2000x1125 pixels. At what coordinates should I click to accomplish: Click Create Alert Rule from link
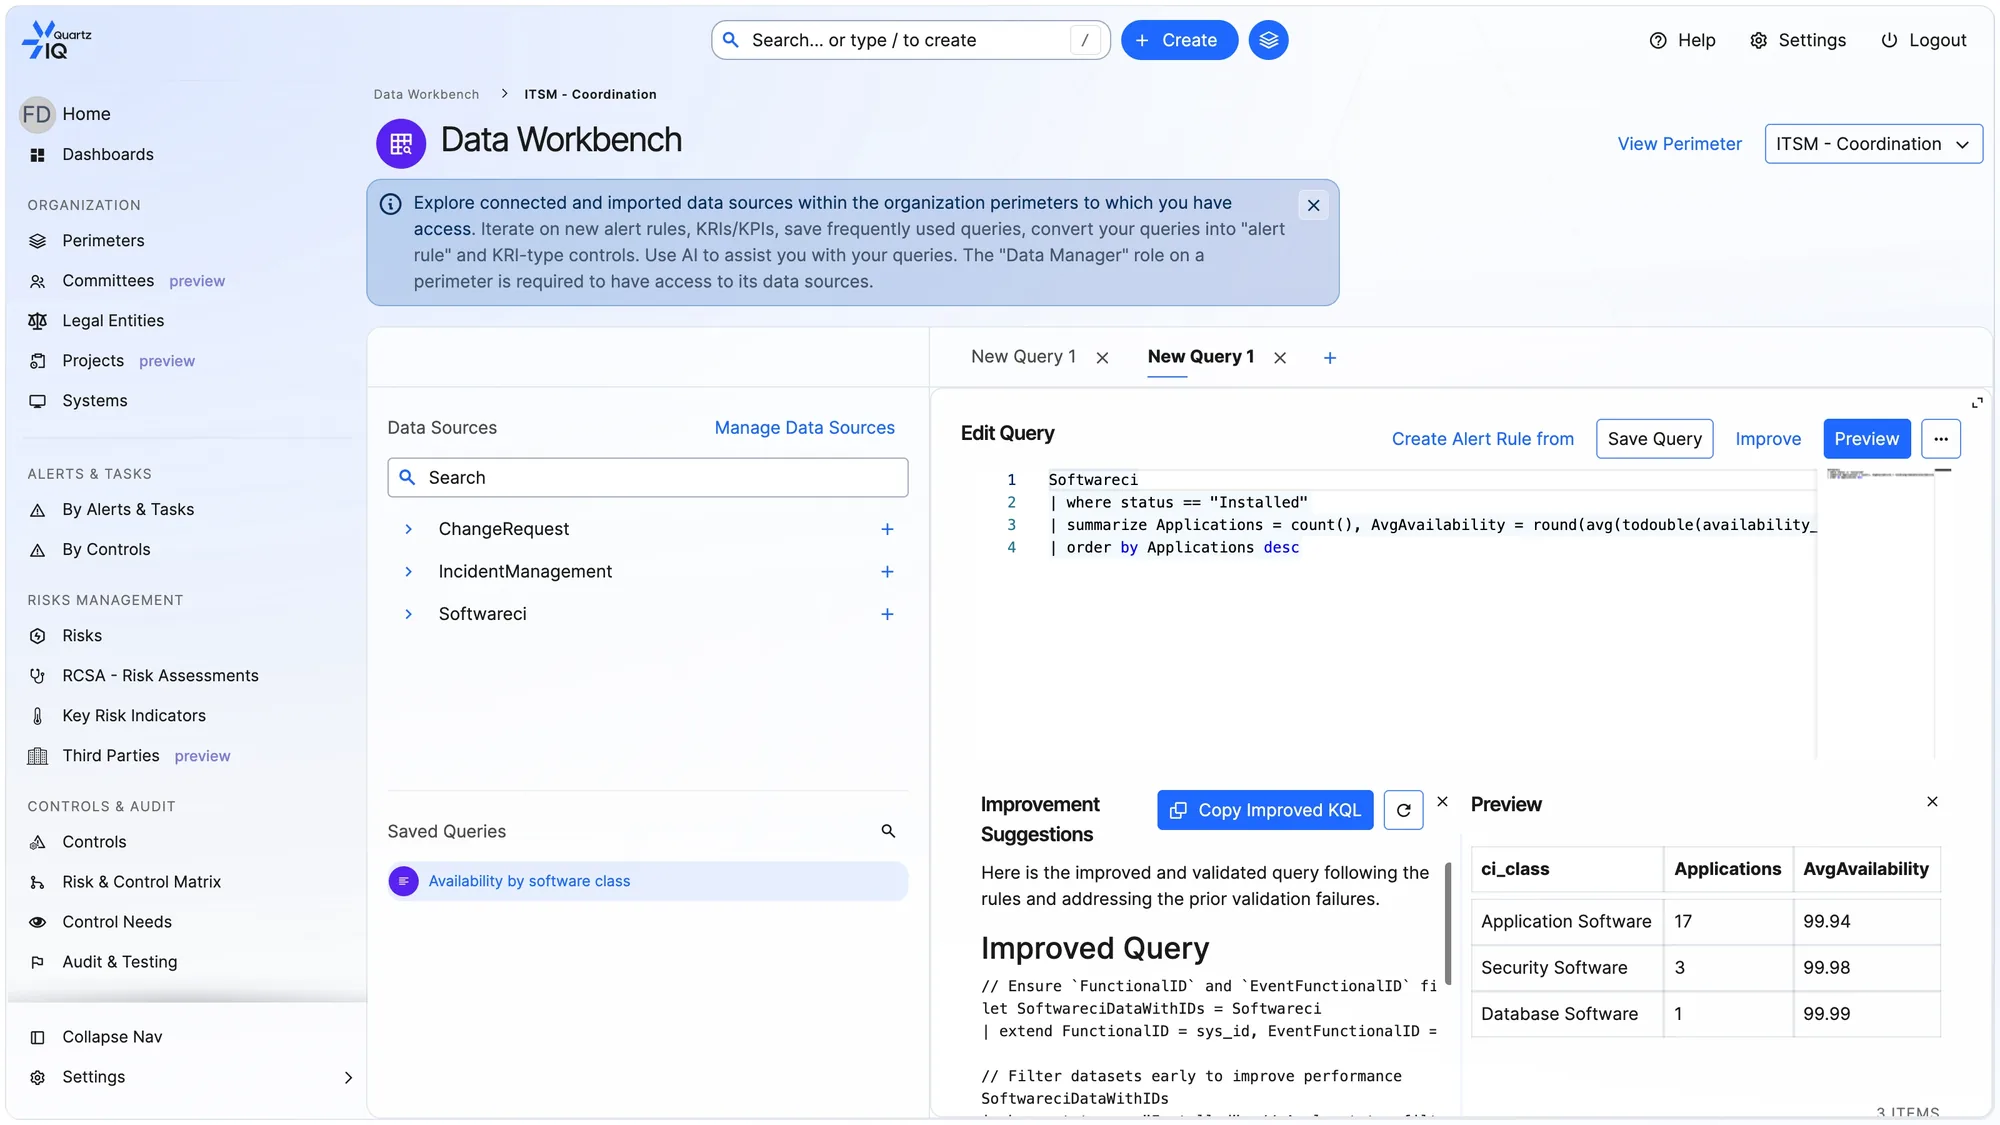[x=1482, y=438]
